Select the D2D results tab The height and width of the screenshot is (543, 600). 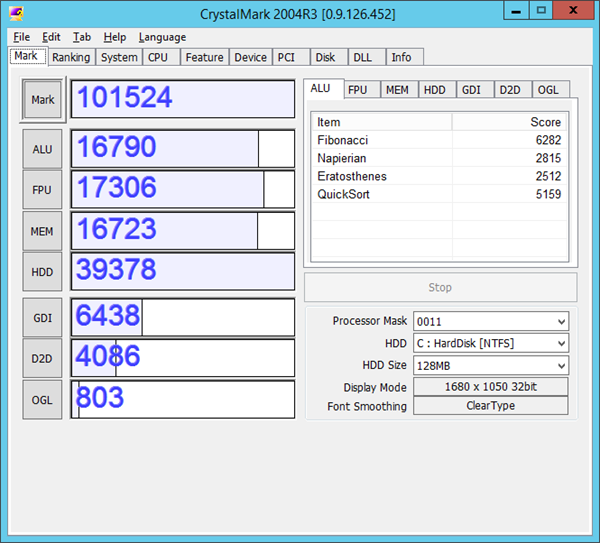513,90
